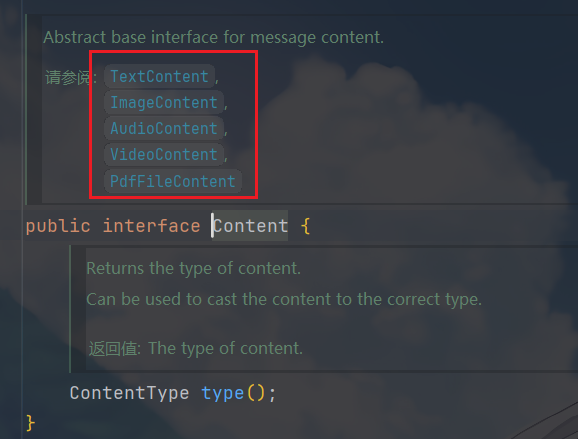Click 'Returns the type of content.' line
The image size is (578, 439).
(x=194, y=268)
